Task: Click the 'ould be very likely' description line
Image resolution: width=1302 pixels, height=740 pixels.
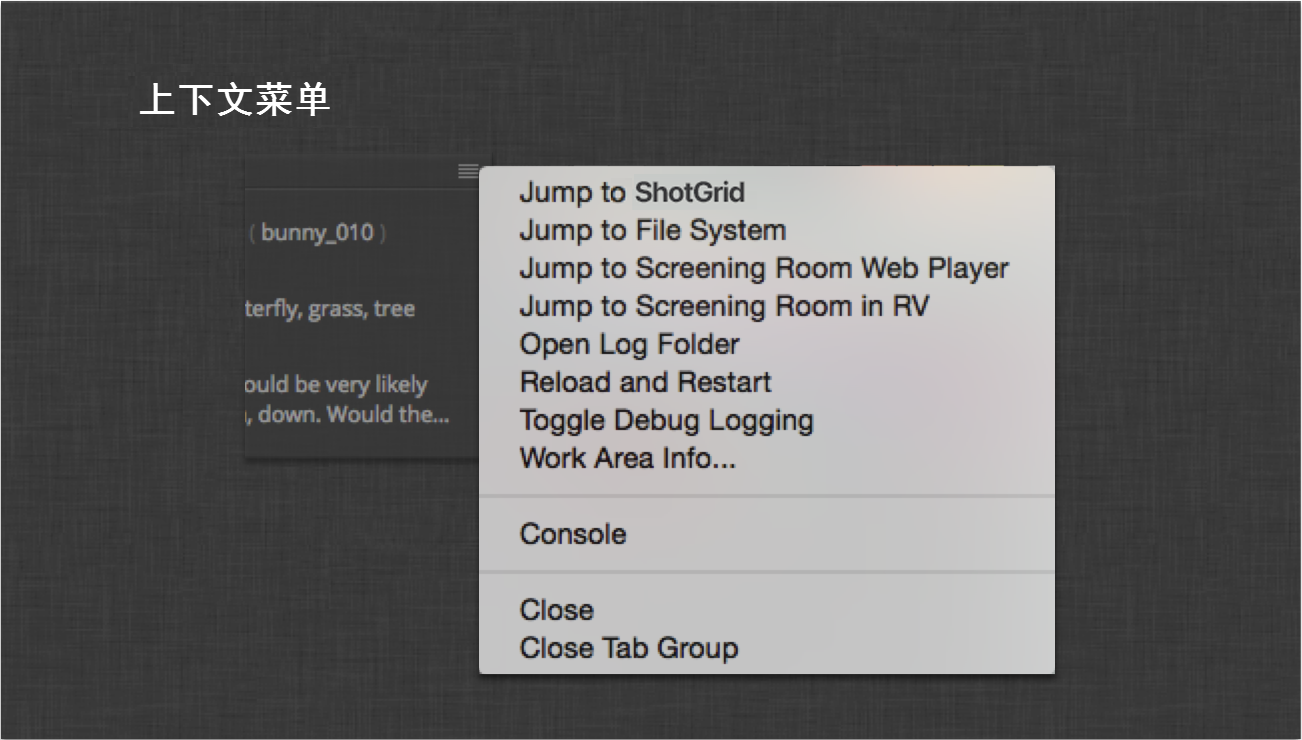Action: [336, 385]
